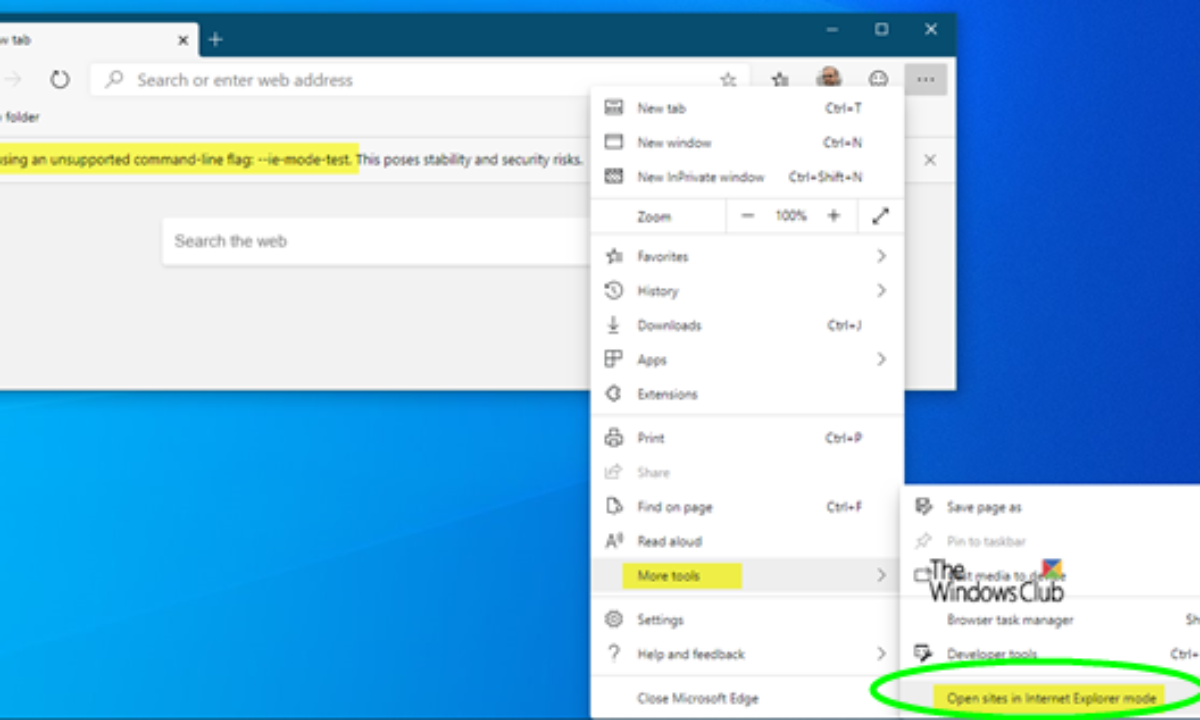Click the History clock icon
This screenshot has width=1200, height=720.
[x=615, y=291]
